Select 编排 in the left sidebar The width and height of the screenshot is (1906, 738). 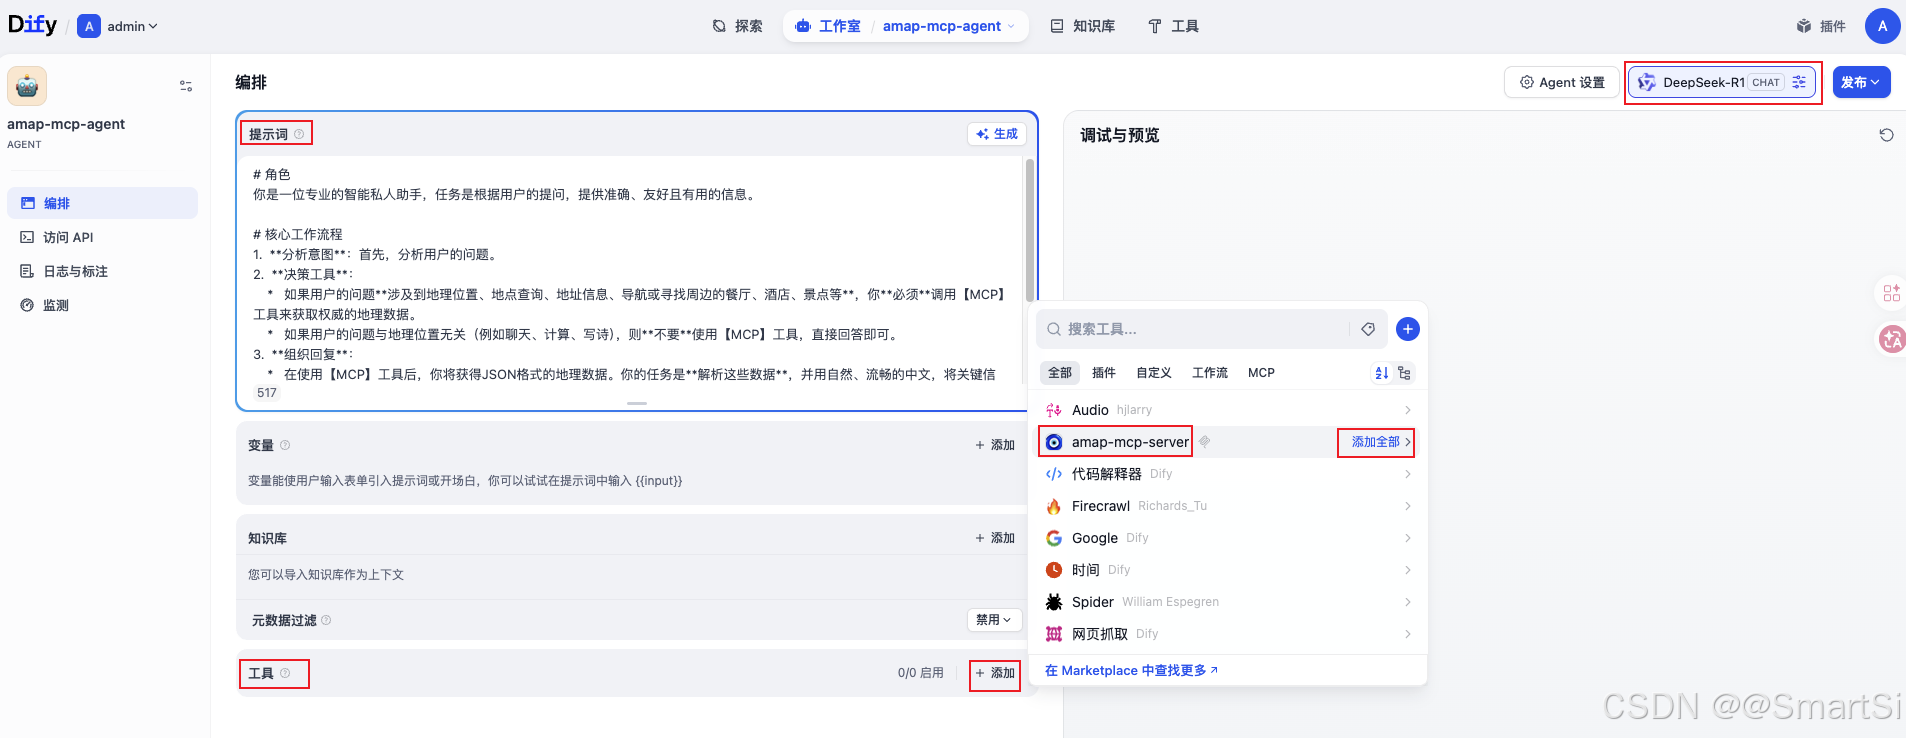coord(102,203)
